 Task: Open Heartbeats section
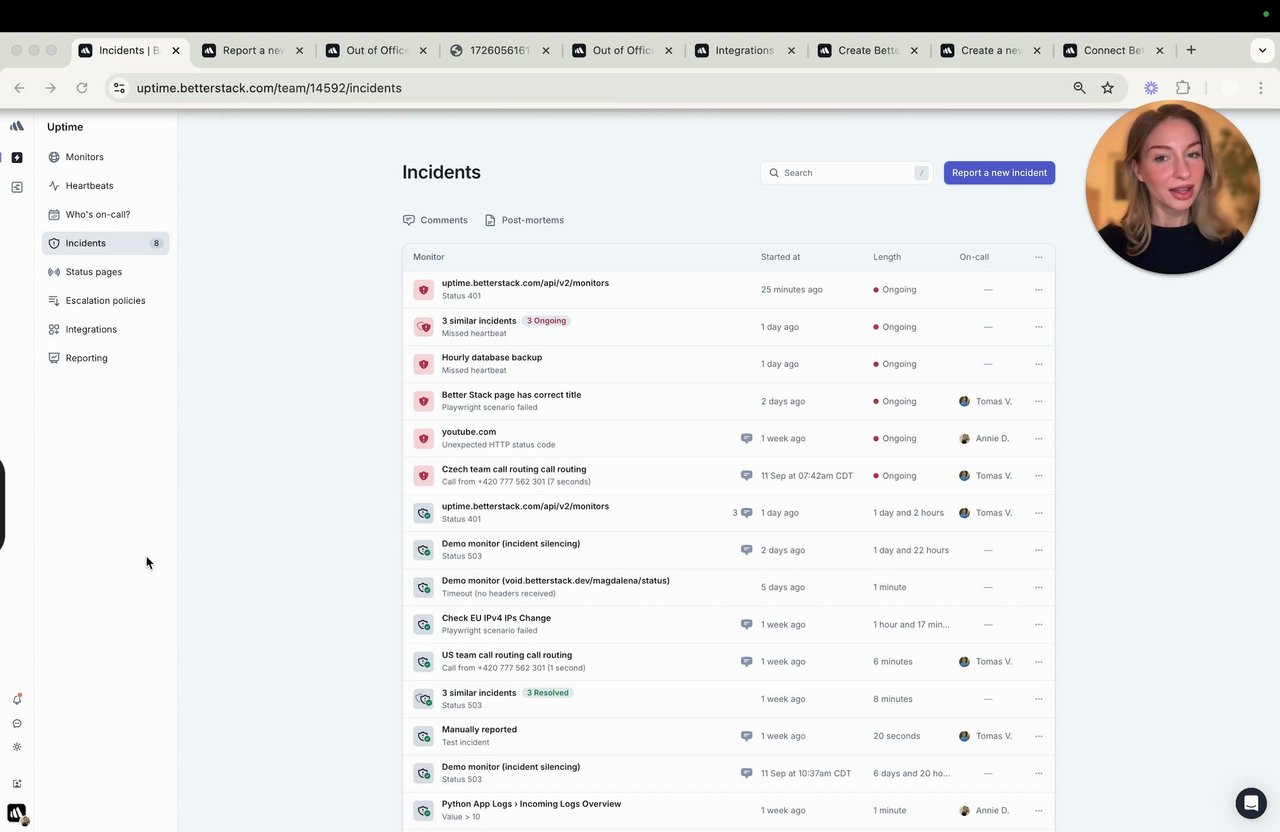89,186
